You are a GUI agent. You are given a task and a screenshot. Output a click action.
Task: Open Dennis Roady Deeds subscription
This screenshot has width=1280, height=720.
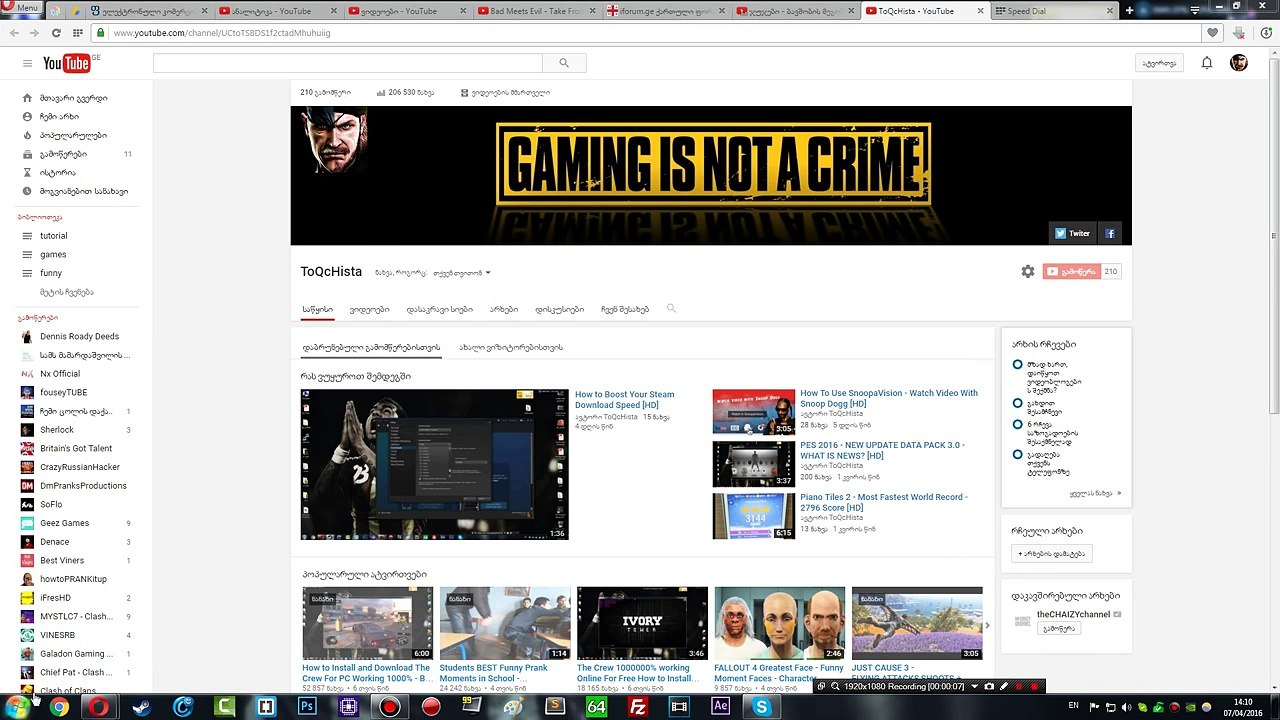click(x=79, y=336)
